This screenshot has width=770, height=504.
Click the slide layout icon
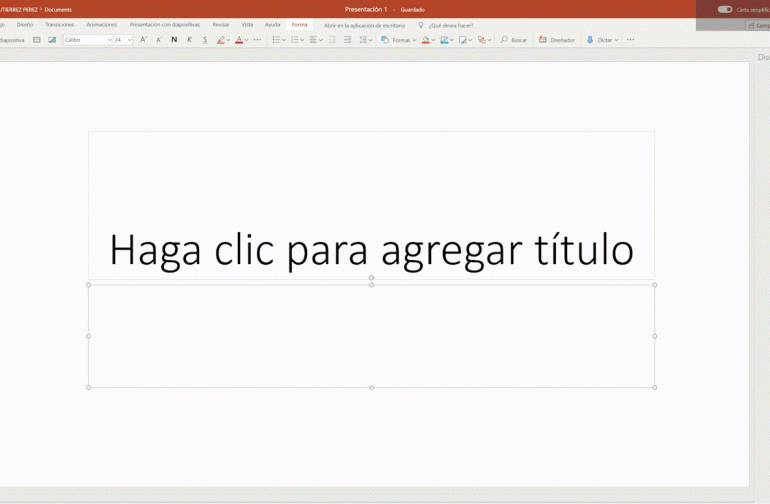[x=36, y=40]
